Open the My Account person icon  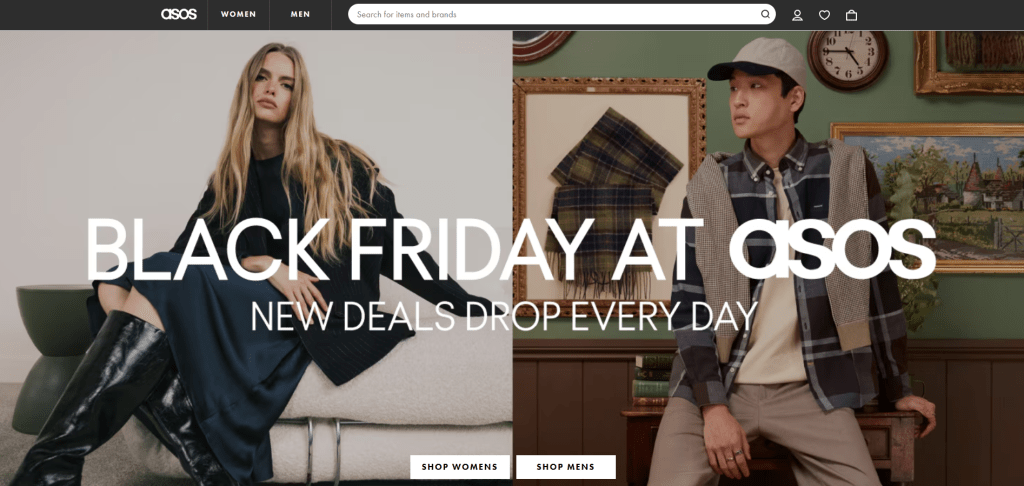pos(797,15)
